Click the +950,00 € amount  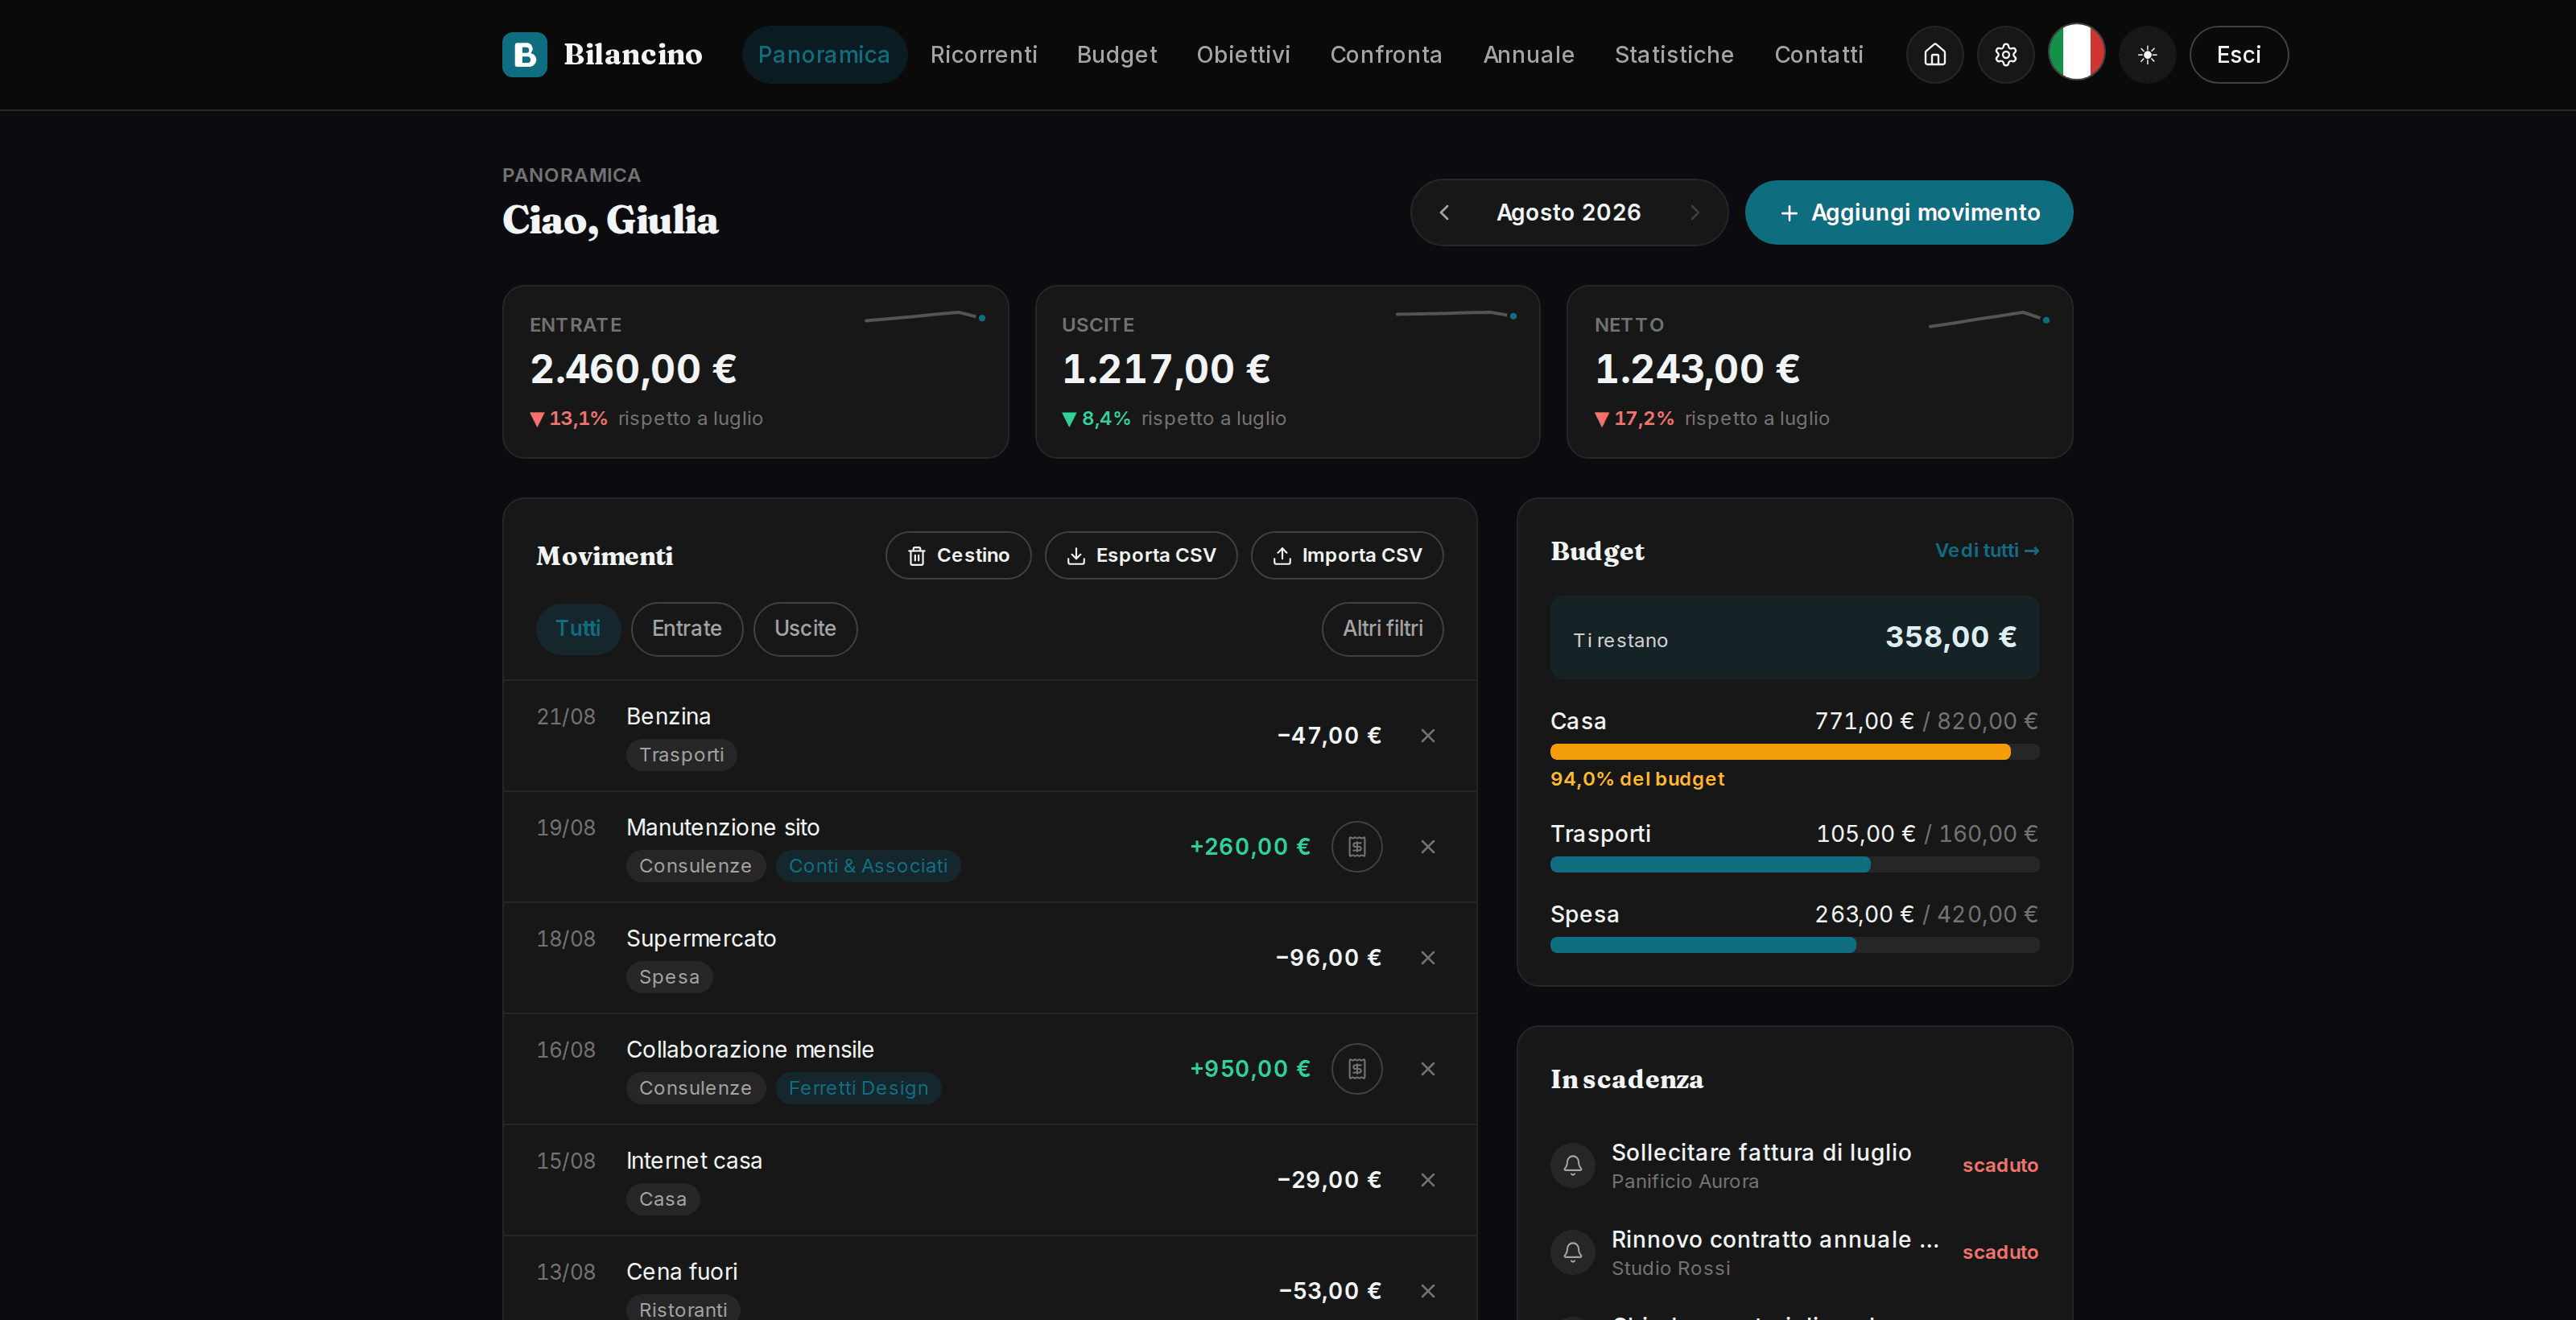coord(1250,1069)
